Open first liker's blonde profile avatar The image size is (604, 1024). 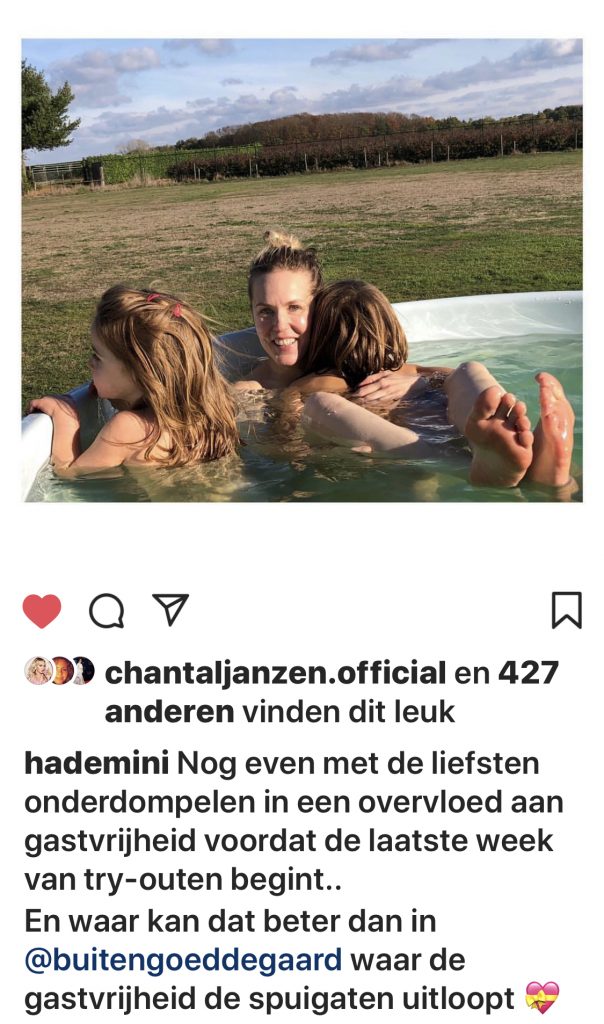[x=38, y=671]
